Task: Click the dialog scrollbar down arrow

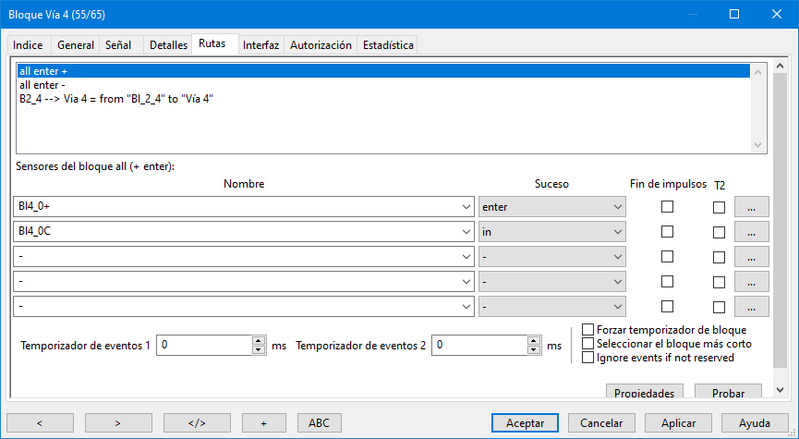Action: (780, 390)
